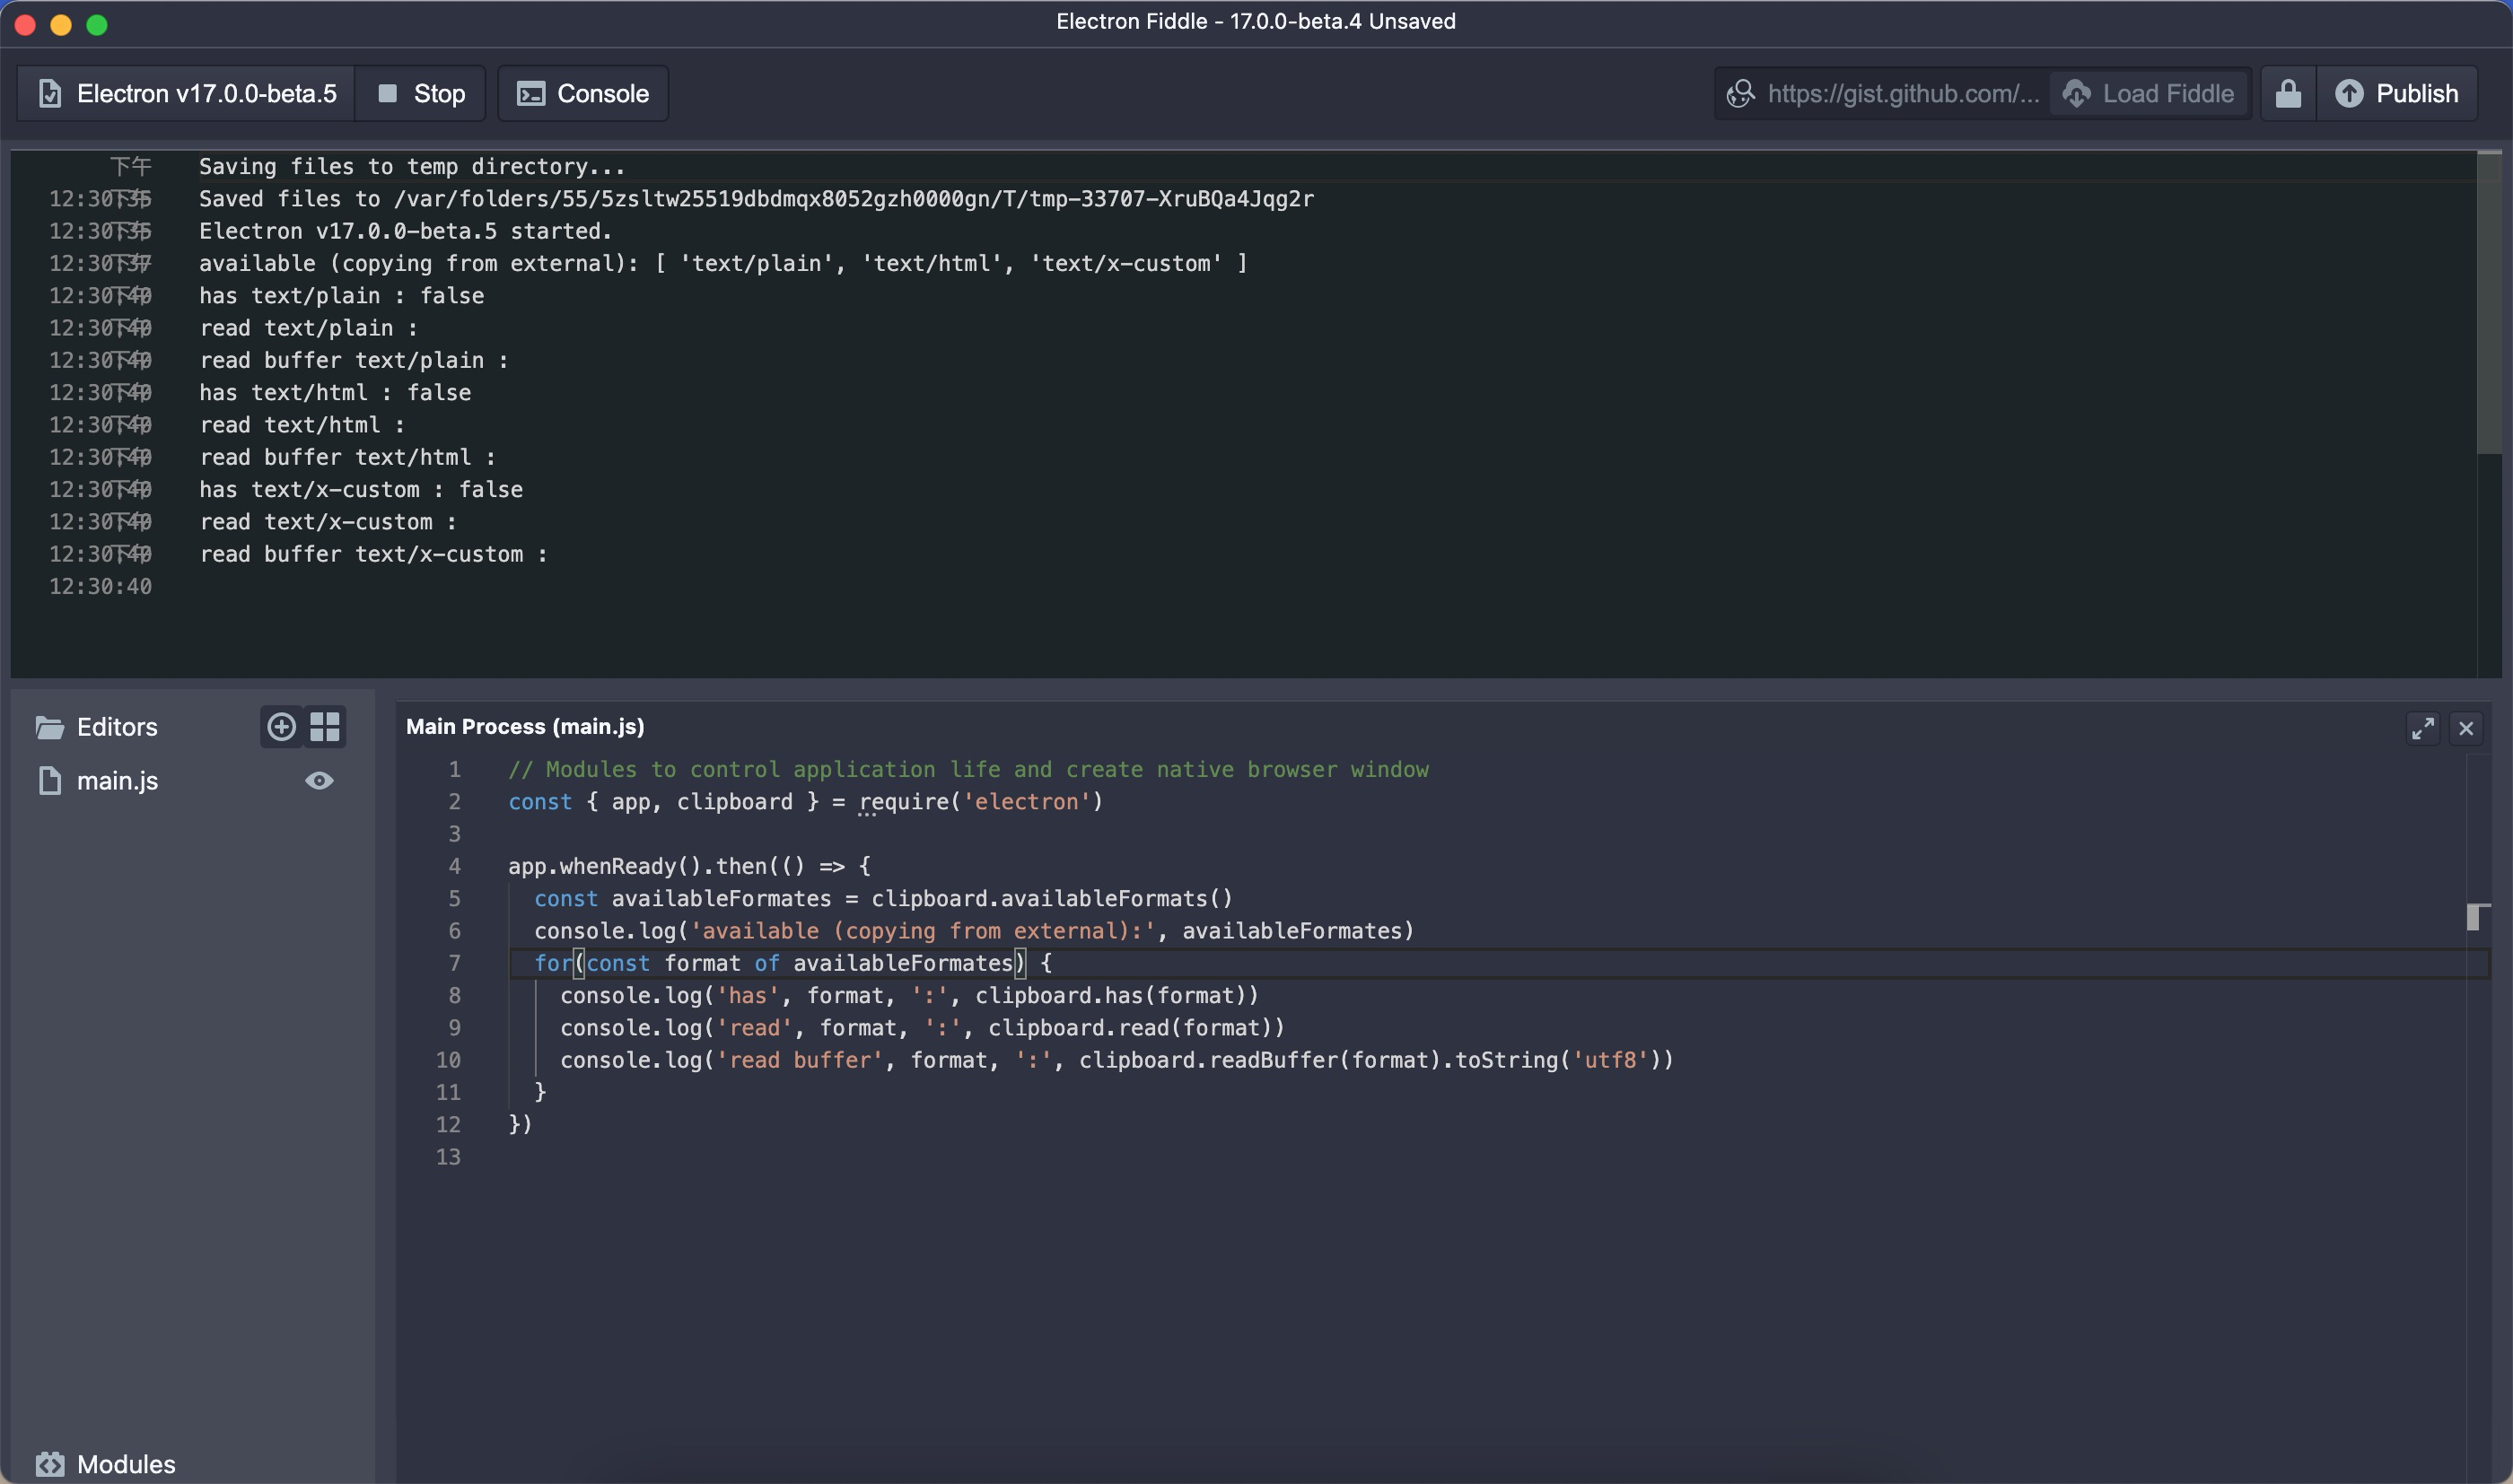The height and width of the screenshot is (1484, 2513).
Task: Click the console icon on the Console button
Action: [x=533, y=93]
